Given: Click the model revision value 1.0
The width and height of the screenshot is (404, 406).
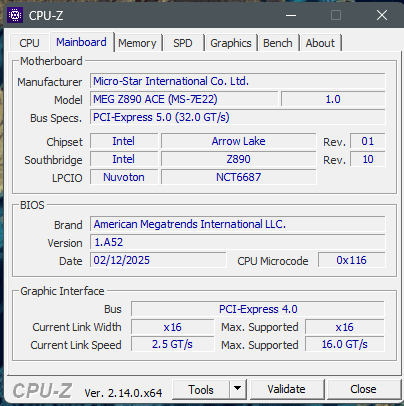Looking at the screenshot, I should point(333,99).
